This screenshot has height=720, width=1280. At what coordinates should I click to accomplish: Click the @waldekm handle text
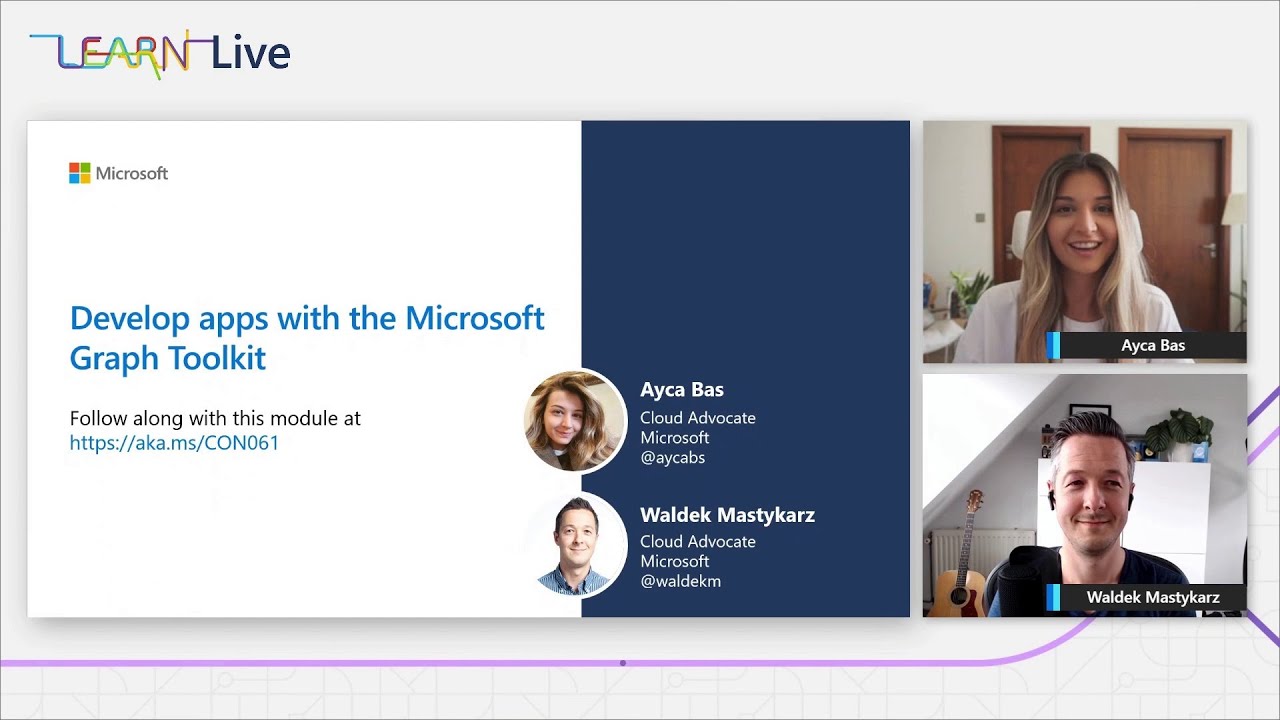point(680,581)
